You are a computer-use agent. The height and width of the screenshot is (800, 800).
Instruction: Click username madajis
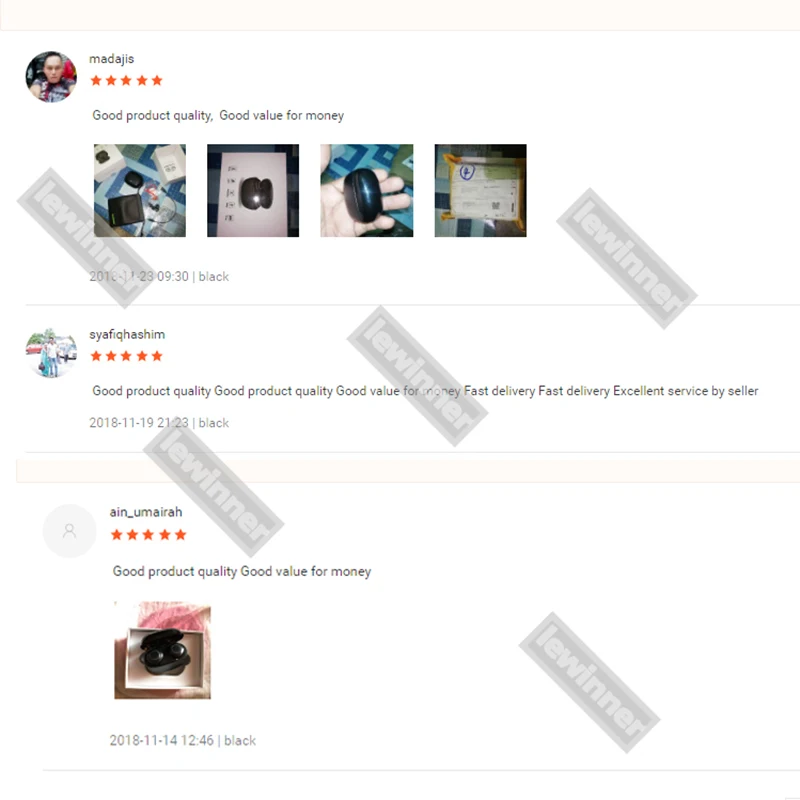click(111, 59)
